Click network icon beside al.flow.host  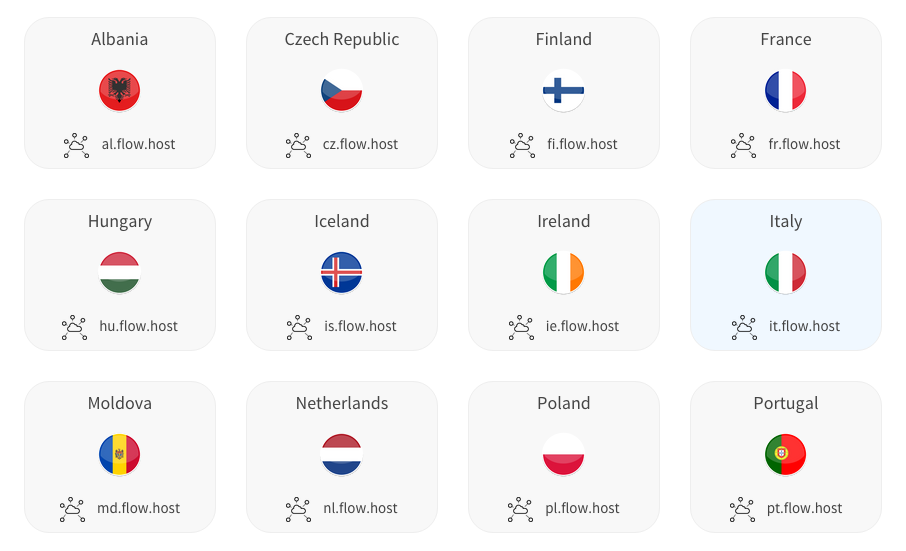(76, 146)
